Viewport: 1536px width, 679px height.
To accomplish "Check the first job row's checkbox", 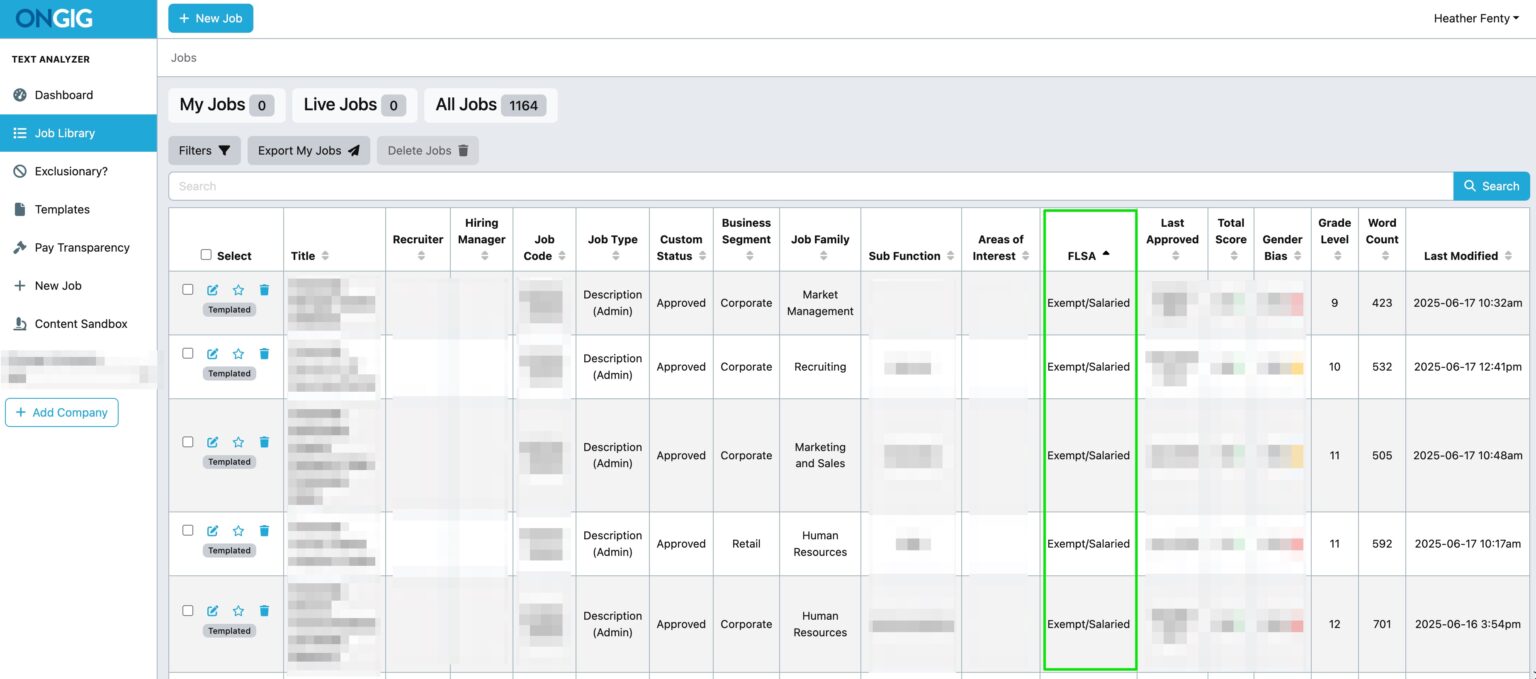I will 188,288.
